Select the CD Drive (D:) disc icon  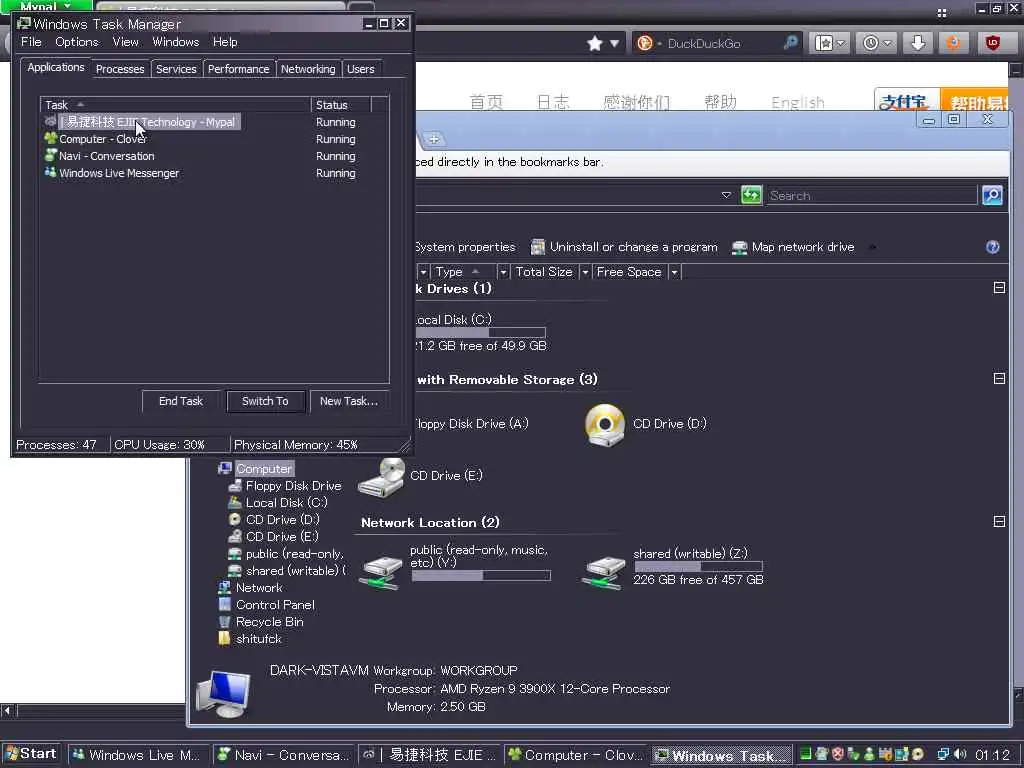(x=605, y=424)
